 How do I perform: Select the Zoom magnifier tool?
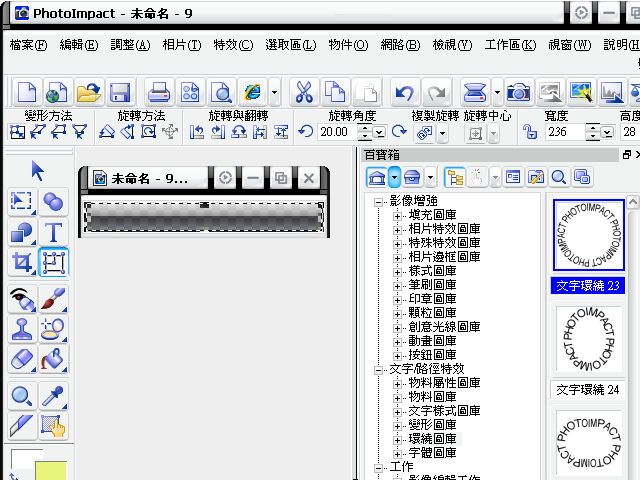pos(22,396)
